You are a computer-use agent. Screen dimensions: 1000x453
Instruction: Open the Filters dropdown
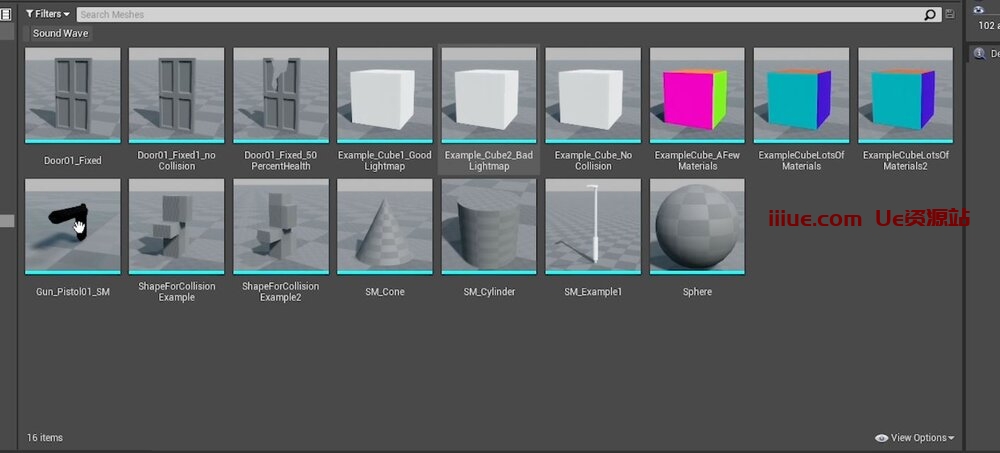click(x=47, y=14)
